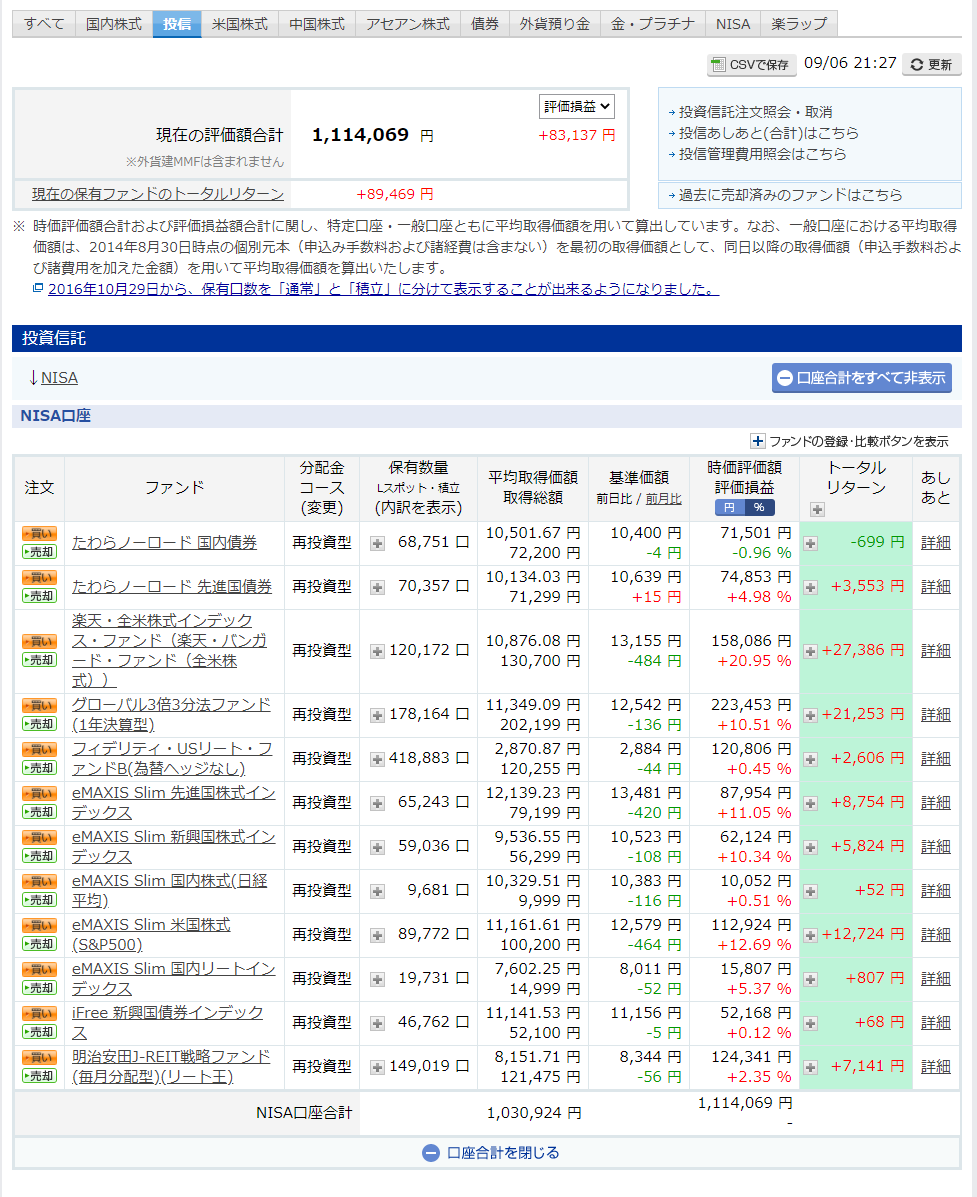
Task: Open the 楽ラップ tab
Action: coord(798,24)
